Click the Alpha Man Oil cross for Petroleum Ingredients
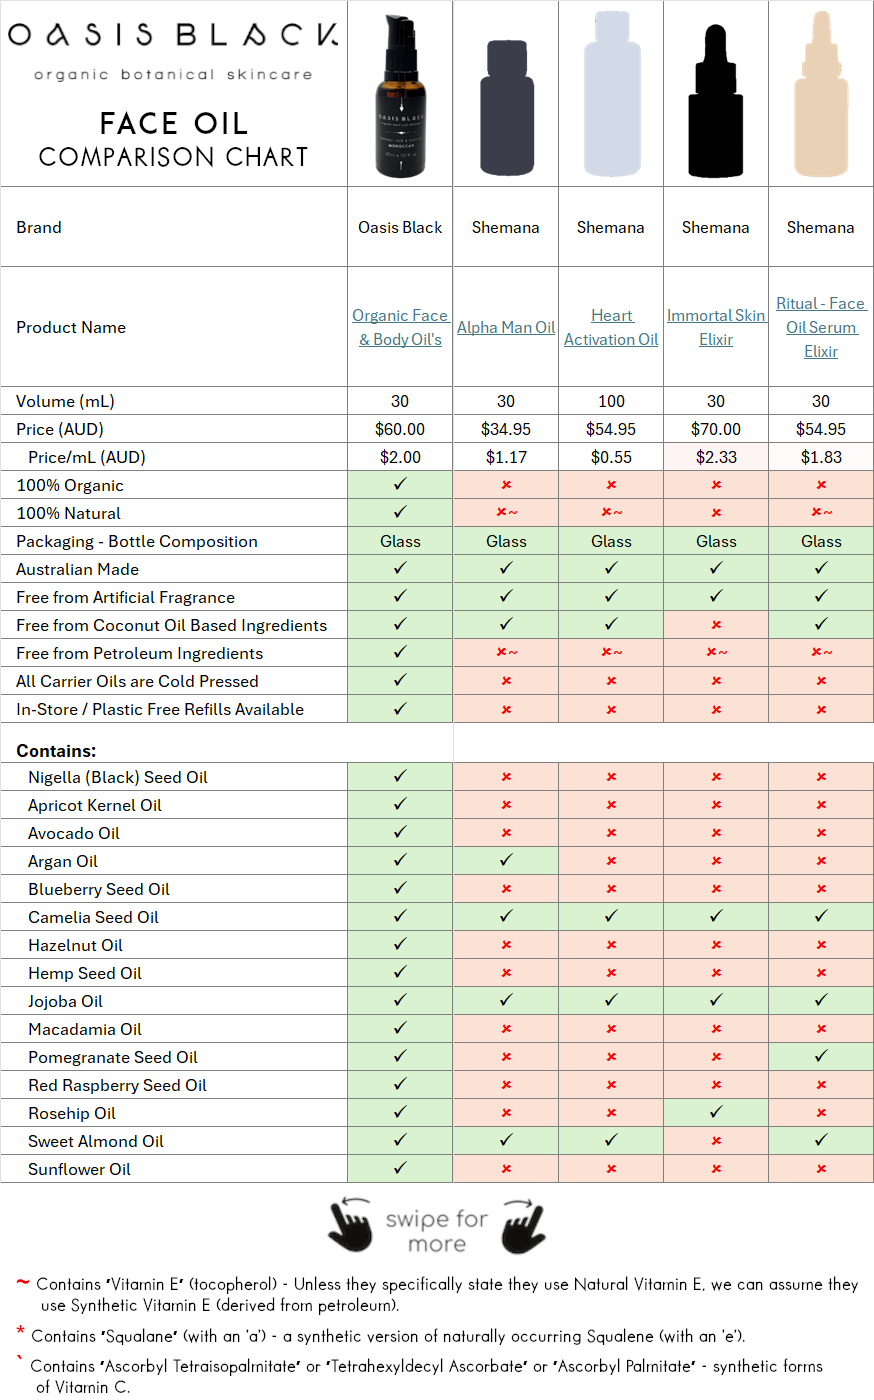 coord(507,653)
